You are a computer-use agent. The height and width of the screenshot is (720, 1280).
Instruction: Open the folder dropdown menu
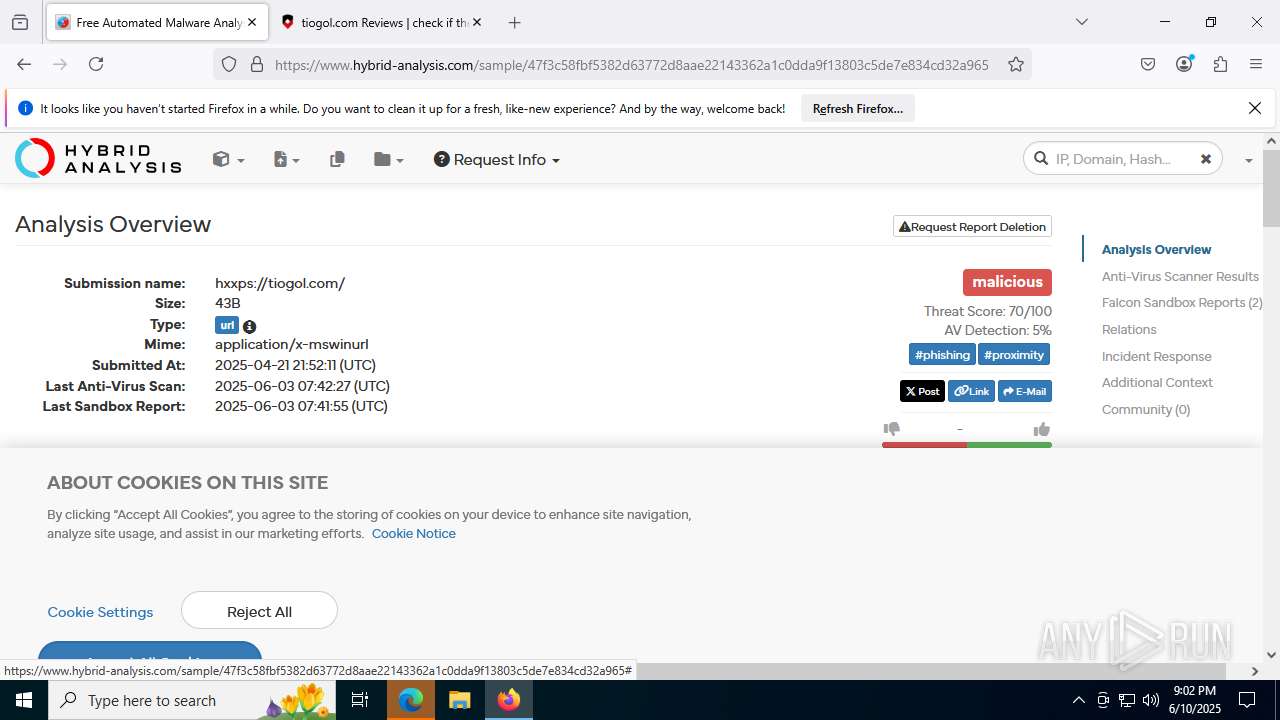388,159
